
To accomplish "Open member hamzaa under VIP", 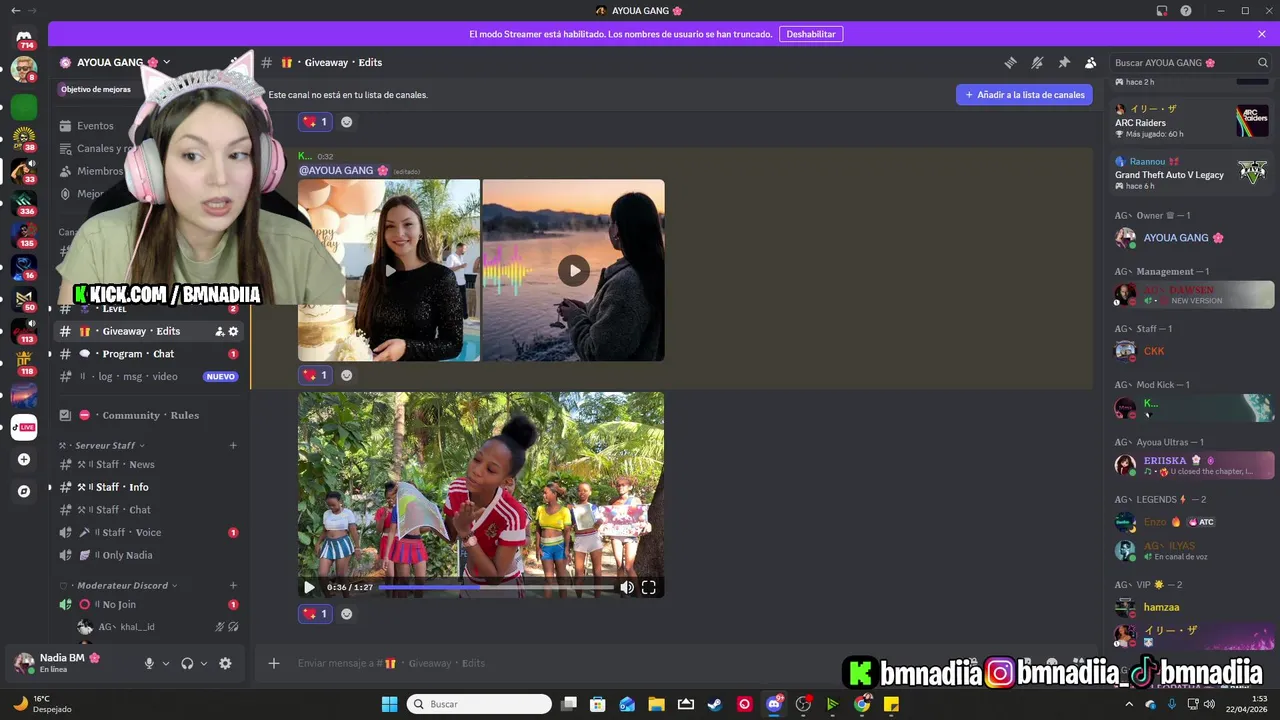I will [x=1192, y=607].
